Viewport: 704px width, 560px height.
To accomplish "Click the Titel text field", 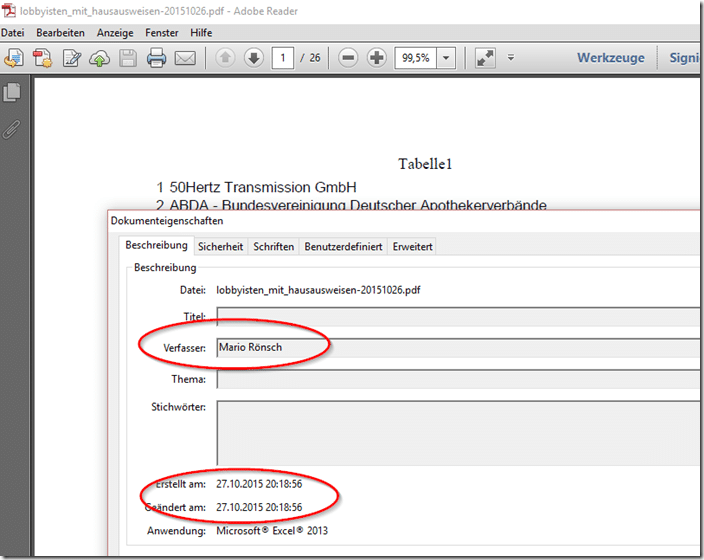I will click(x=458, y=317).
